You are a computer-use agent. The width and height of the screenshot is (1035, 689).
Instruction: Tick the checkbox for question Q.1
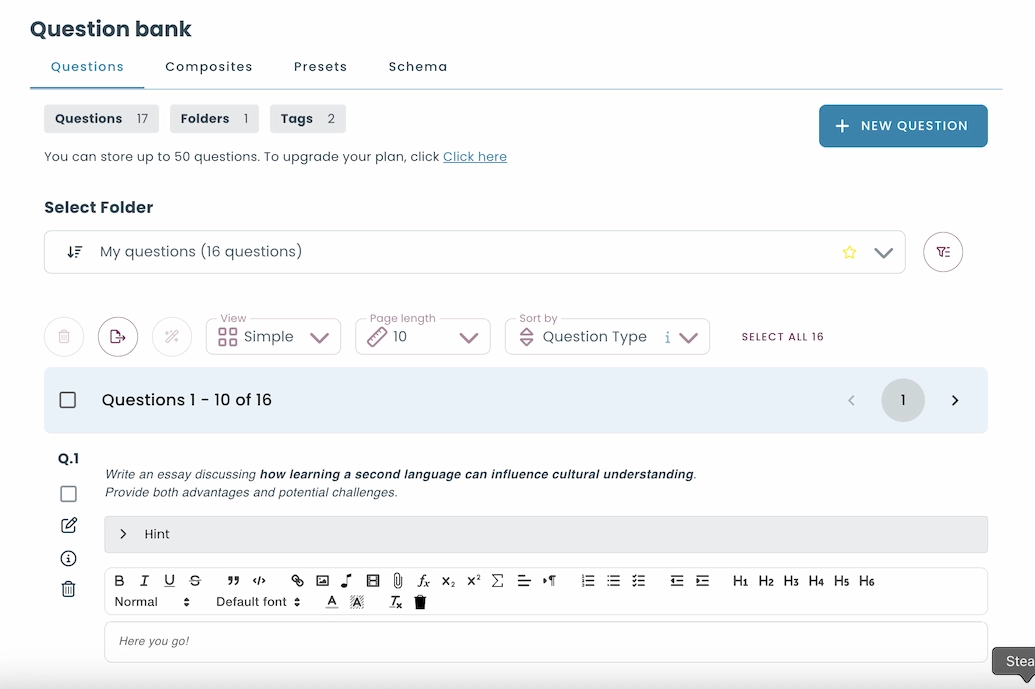(68, 494)
